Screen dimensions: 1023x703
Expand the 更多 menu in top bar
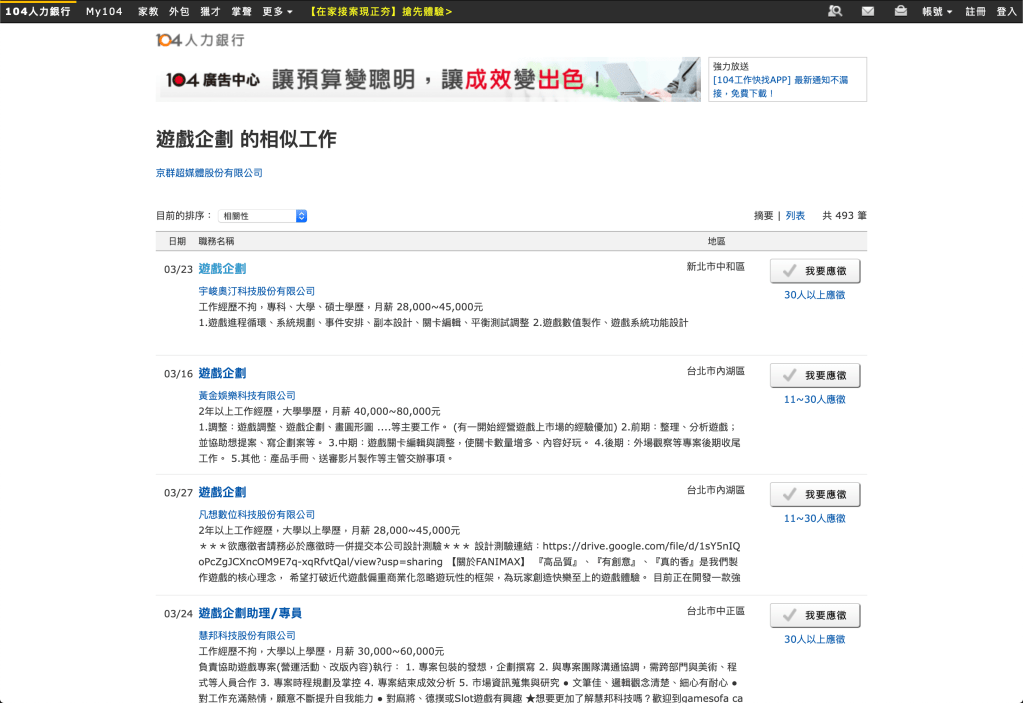pos(277,11)
